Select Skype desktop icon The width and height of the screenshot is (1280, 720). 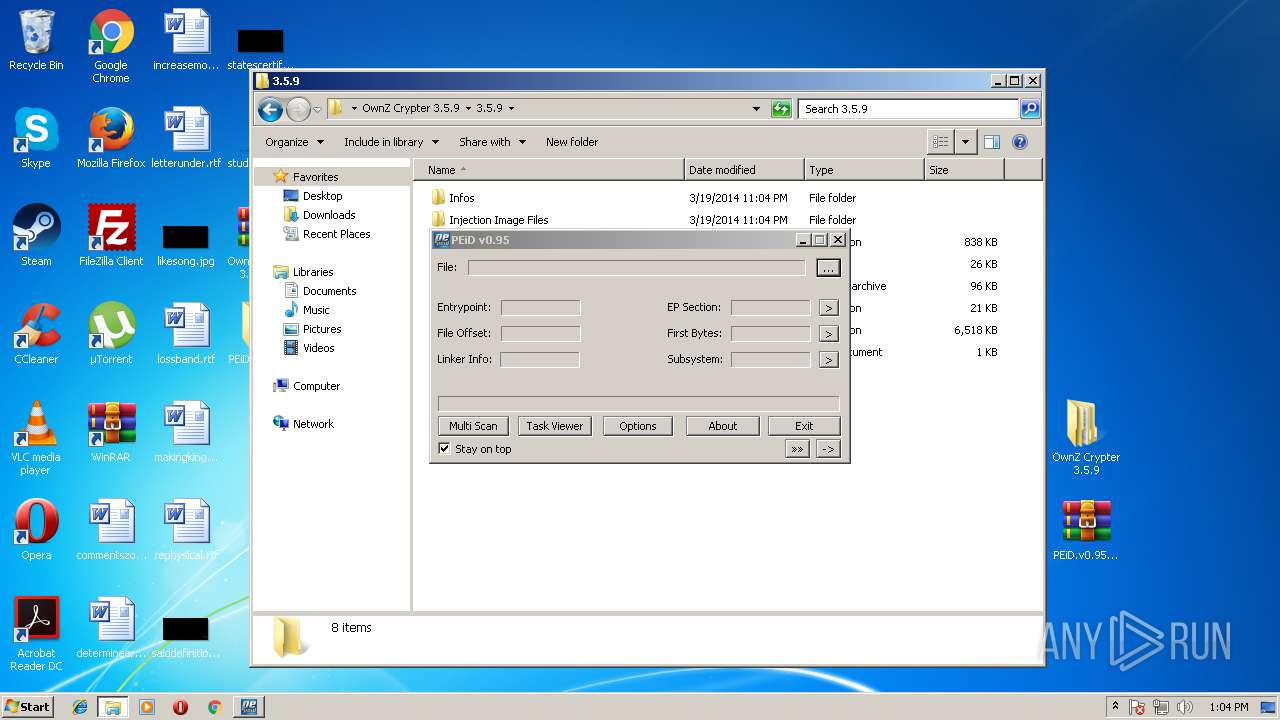click(36, 138)
